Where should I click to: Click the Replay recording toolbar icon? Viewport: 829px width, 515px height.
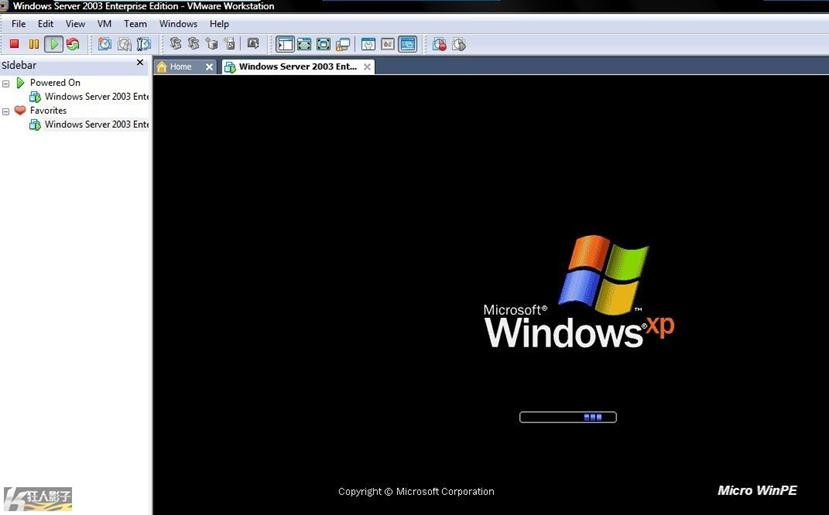(459, 44)
